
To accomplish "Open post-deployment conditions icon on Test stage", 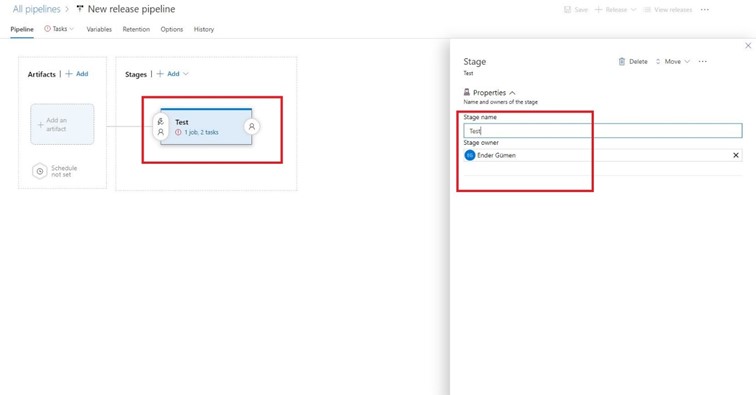I will tap(251, 127).
